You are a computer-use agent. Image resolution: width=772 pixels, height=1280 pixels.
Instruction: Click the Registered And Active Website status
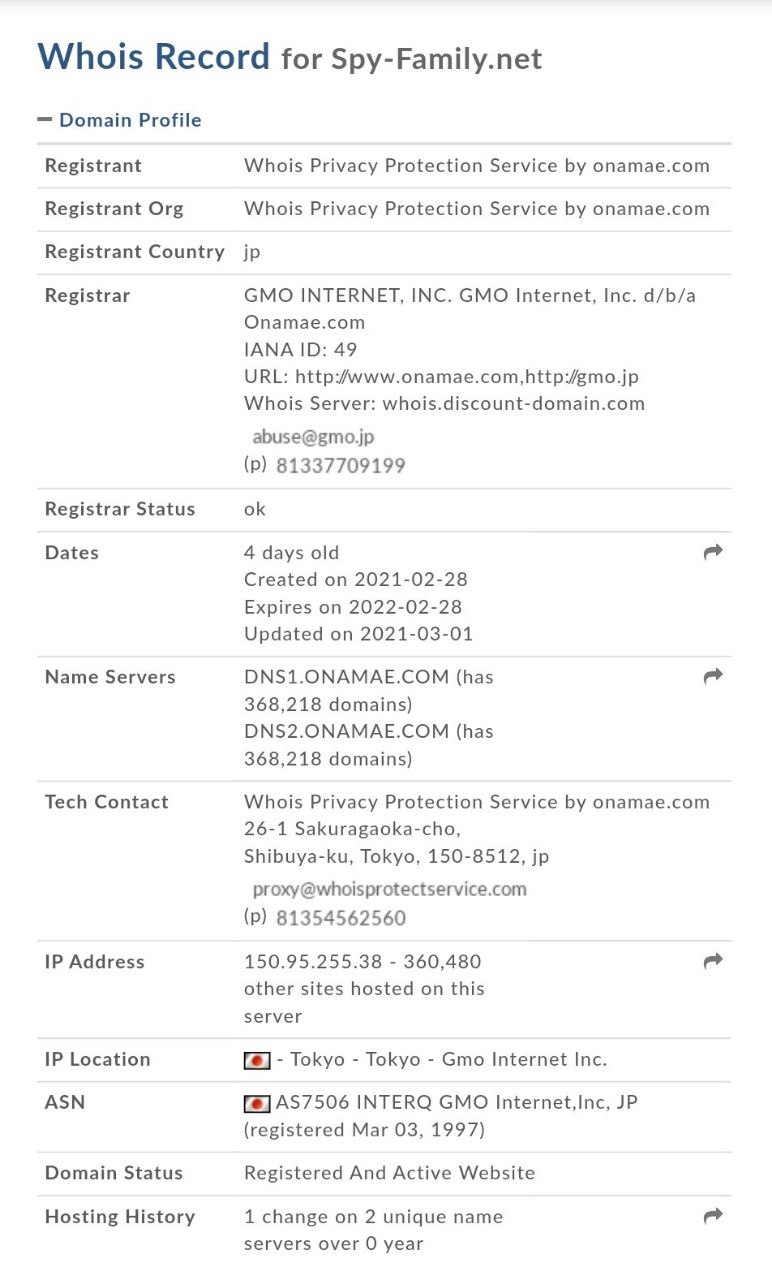click(390, 1173)
